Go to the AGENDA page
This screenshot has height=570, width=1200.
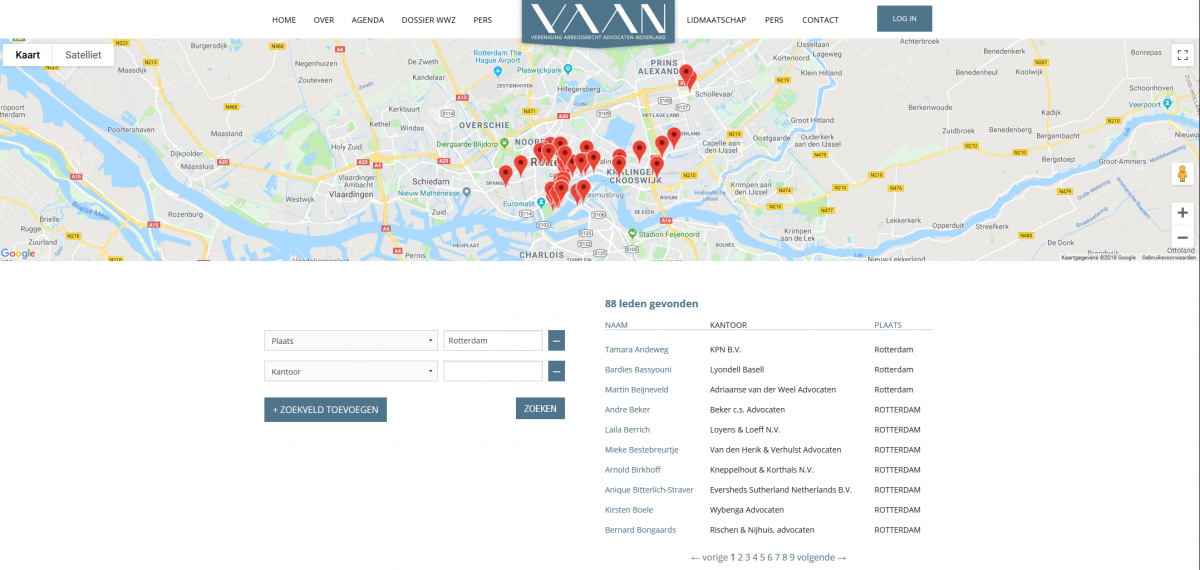[x=368, y=20]
